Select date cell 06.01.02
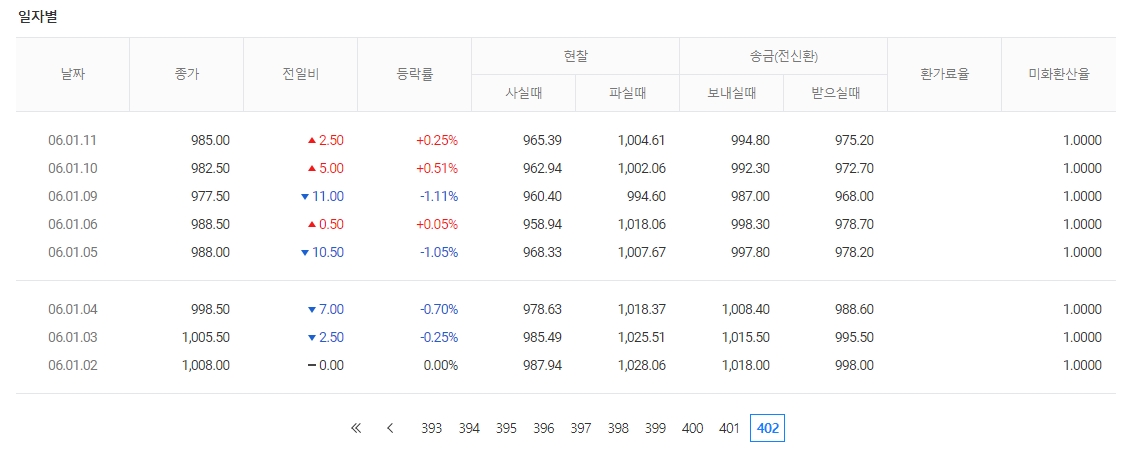The width and height of the screenshot is (1140, 456). (x=73, y=365)
